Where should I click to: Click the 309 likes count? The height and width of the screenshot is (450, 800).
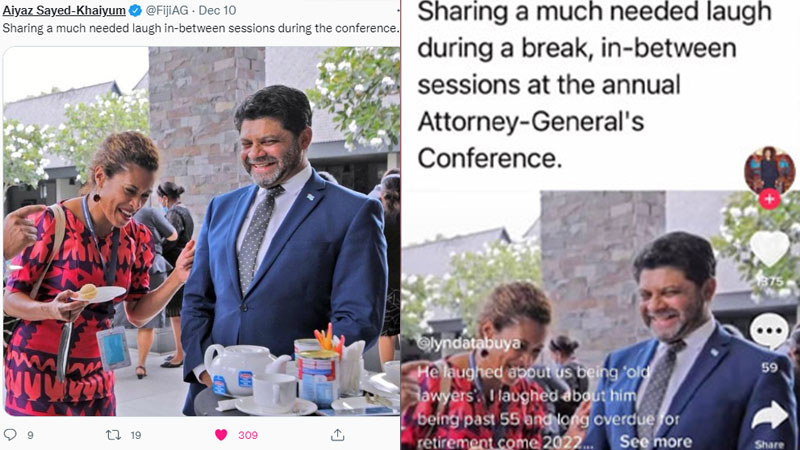[248, 435]
